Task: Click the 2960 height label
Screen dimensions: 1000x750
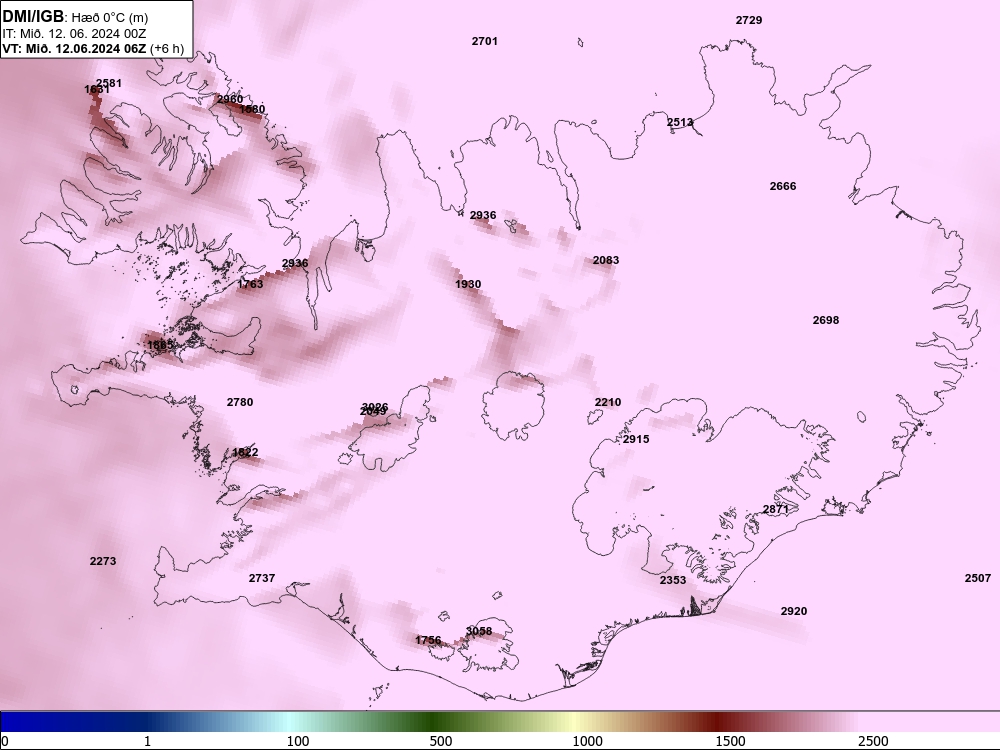Action: [230, 99]
